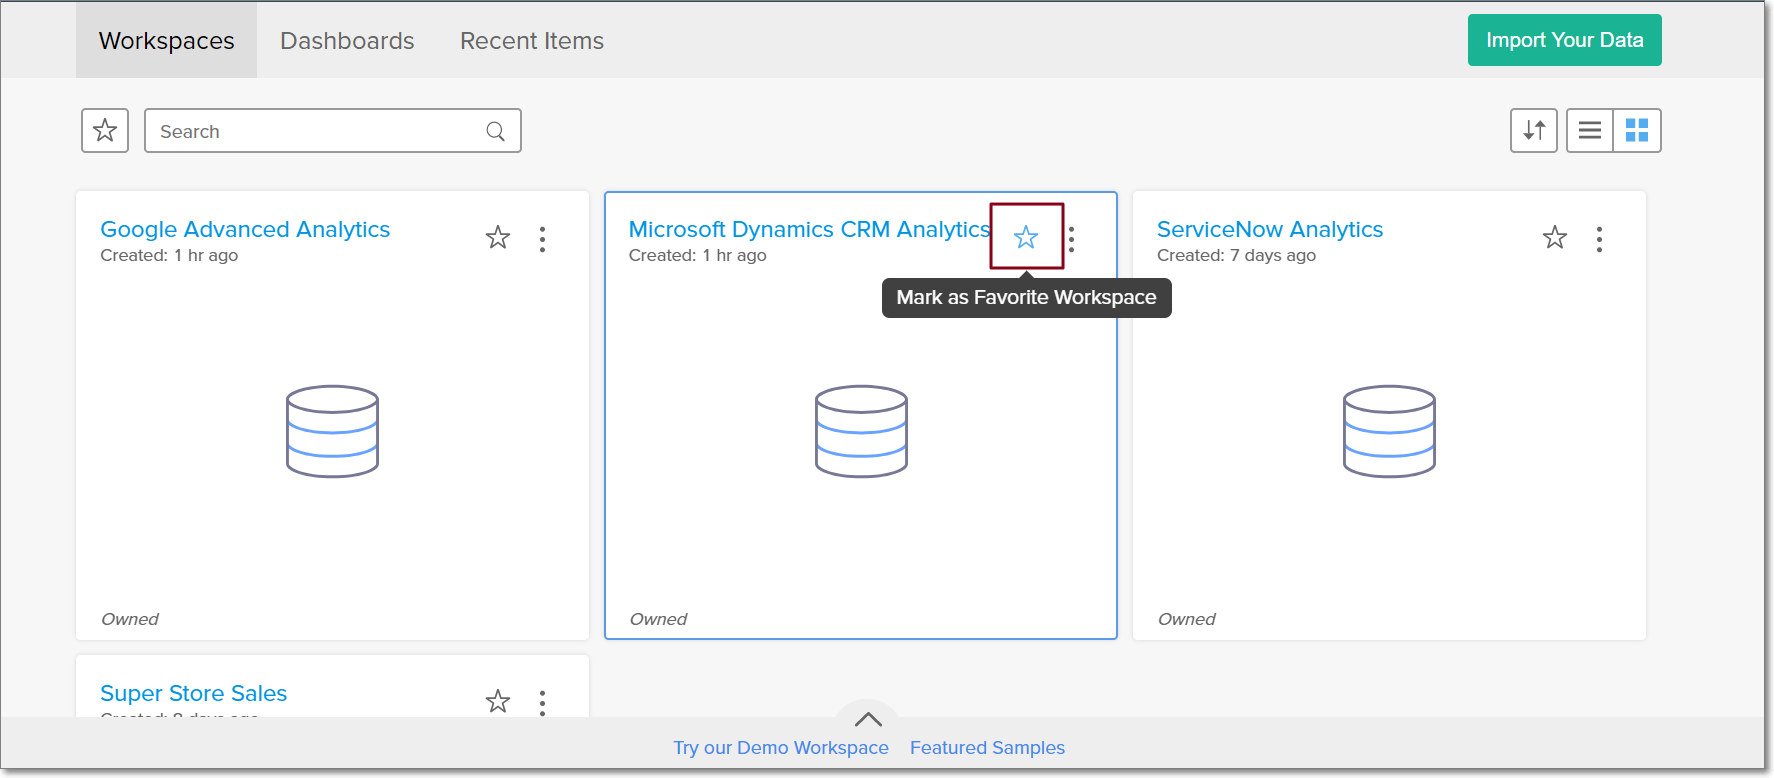Mark Super Store Sales as favorite

(x=498, y=701)
